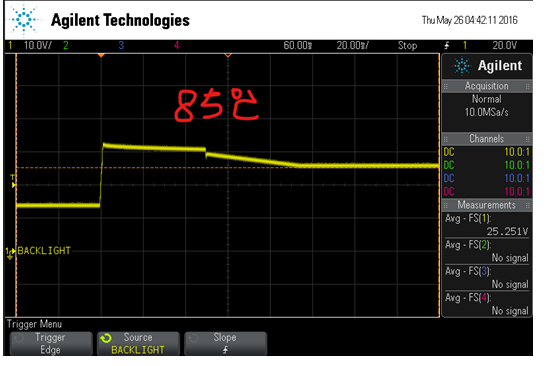Viewport: 547px width, 366px height.
Task: Click the timestamp Thu May 26 04:42:11 2016
Action: [470, 20]
